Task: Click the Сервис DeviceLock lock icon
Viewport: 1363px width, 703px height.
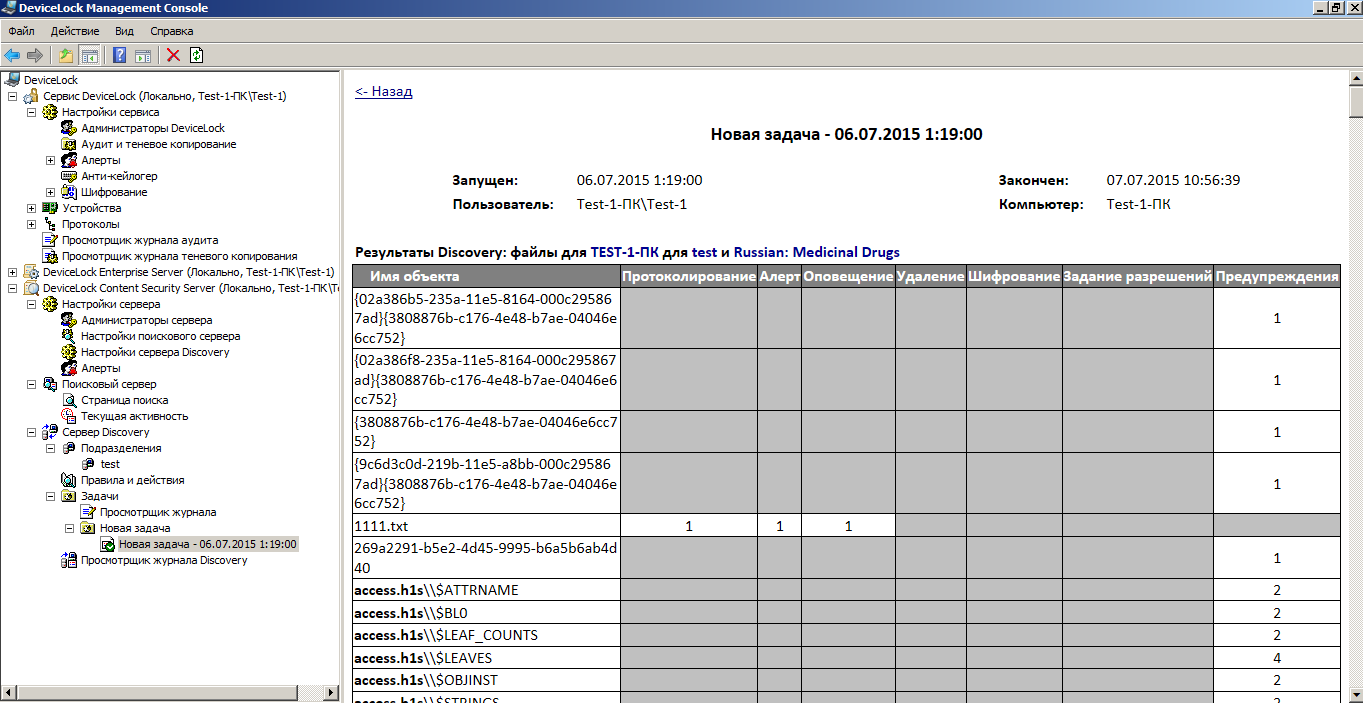Action: click(32, 96)
